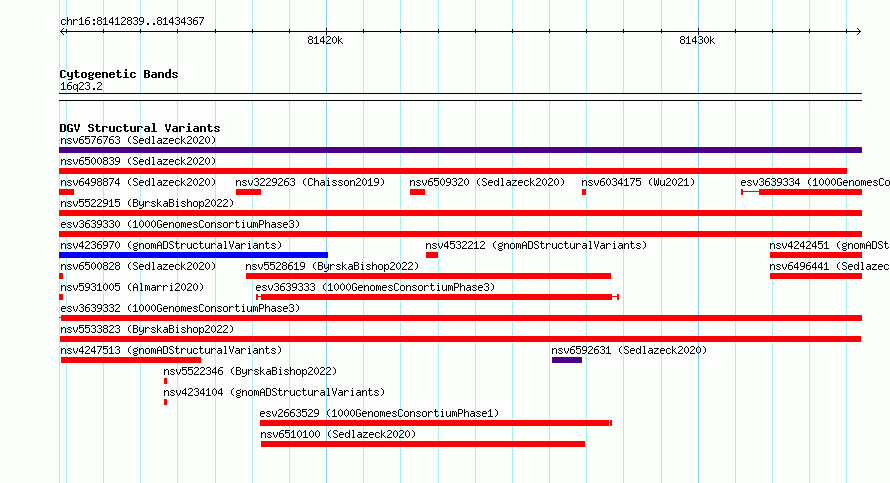Screen dimensions: 890x483
Task: Click the tiny nsv6034175 variant marker
Action: (583, 192)
